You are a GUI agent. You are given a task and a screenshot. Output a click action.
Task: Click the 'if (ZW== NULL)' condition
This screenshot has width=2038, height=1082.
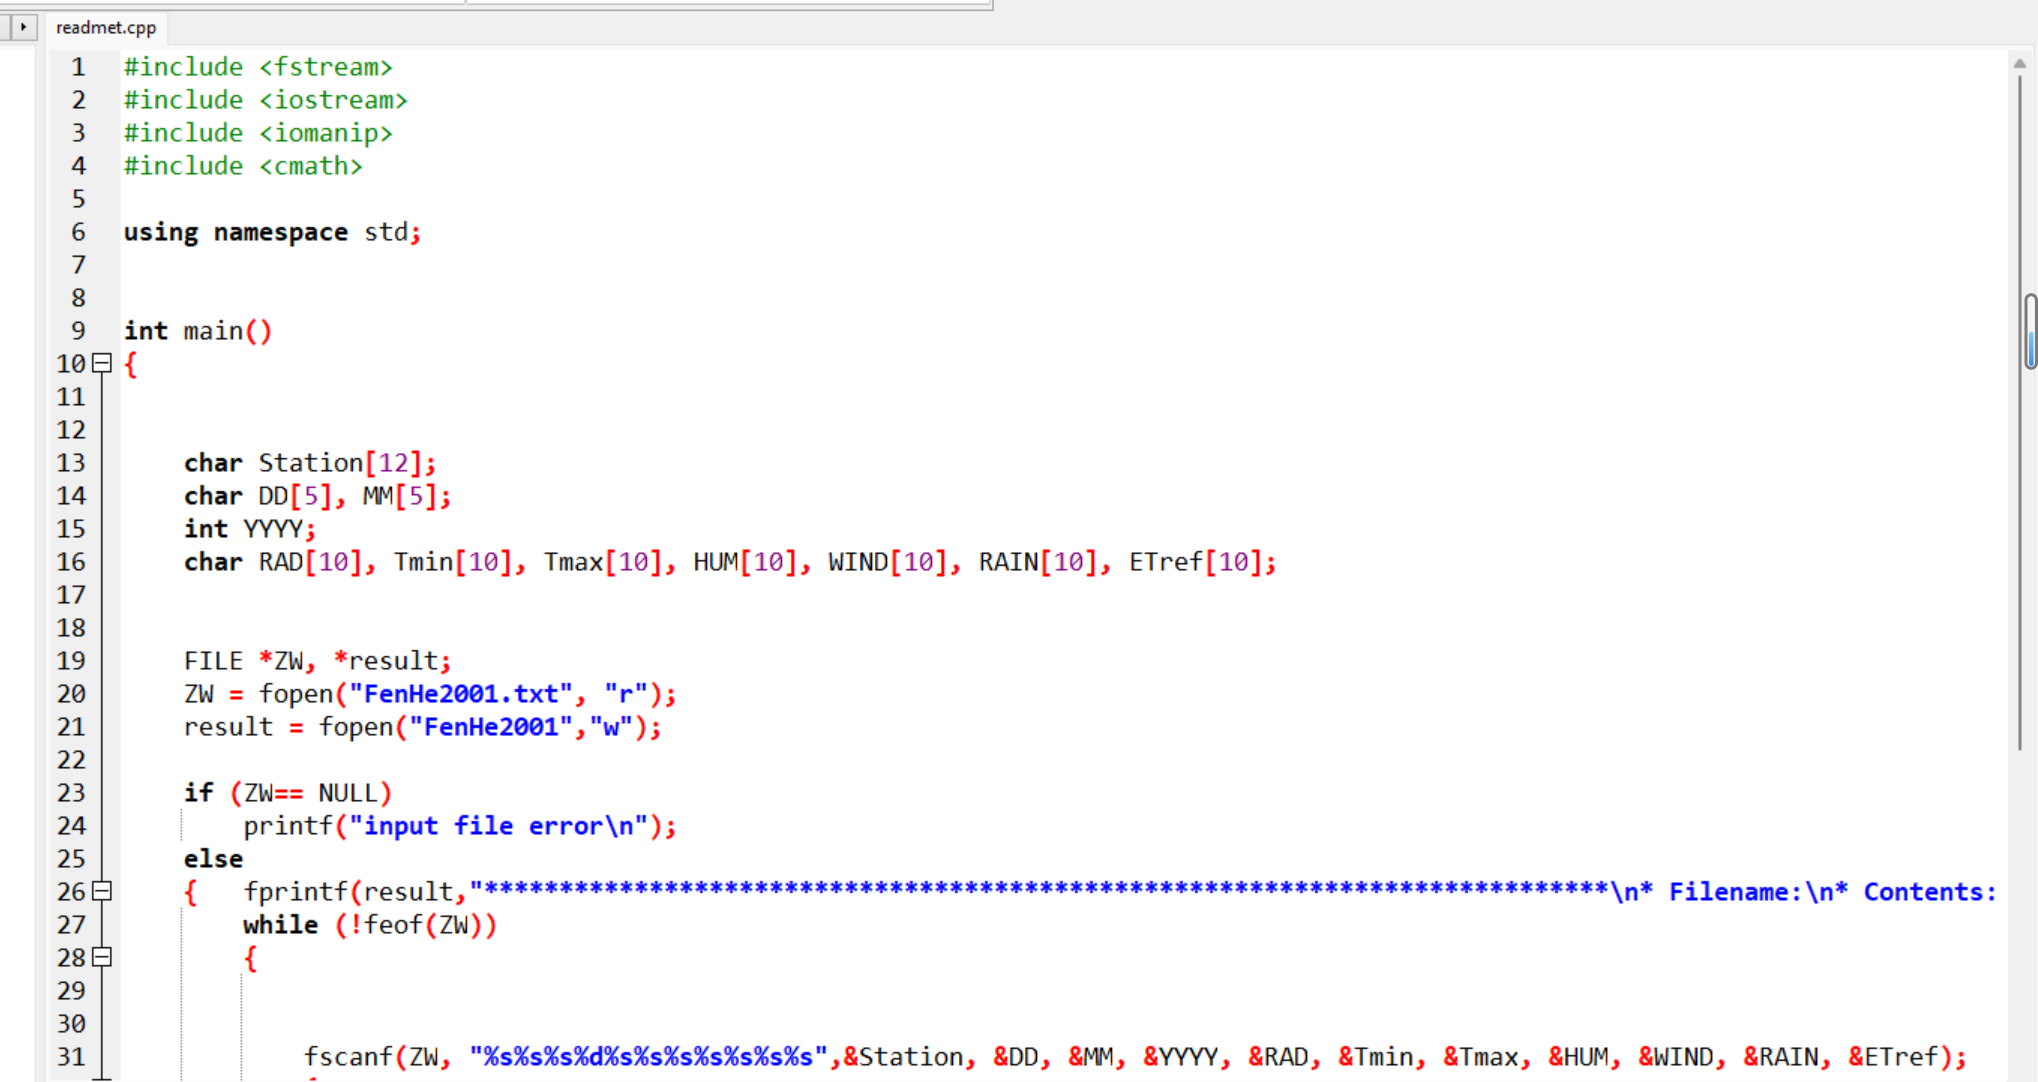coord(288,793)
